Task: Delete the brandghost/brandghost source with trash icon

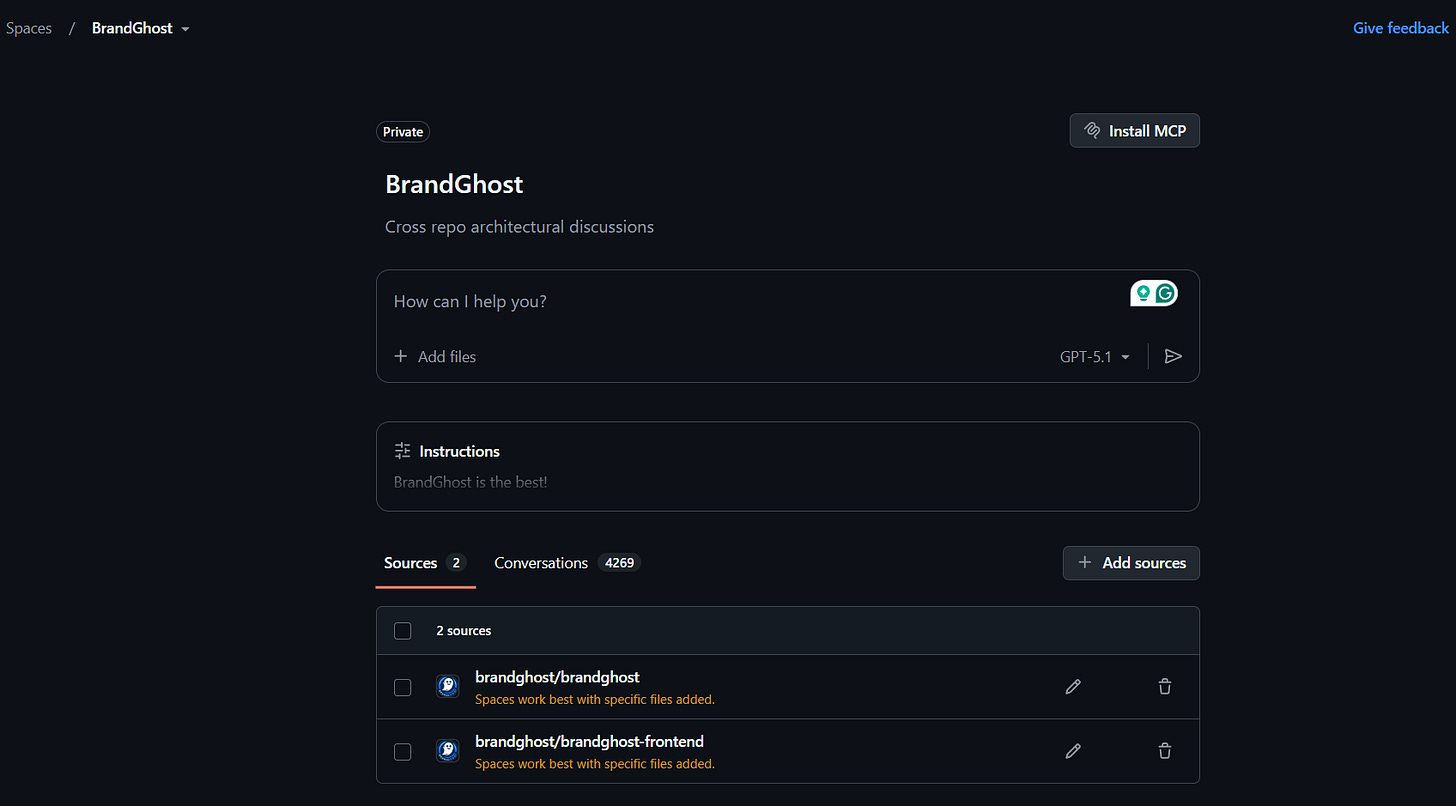Action: (1164, 687)
